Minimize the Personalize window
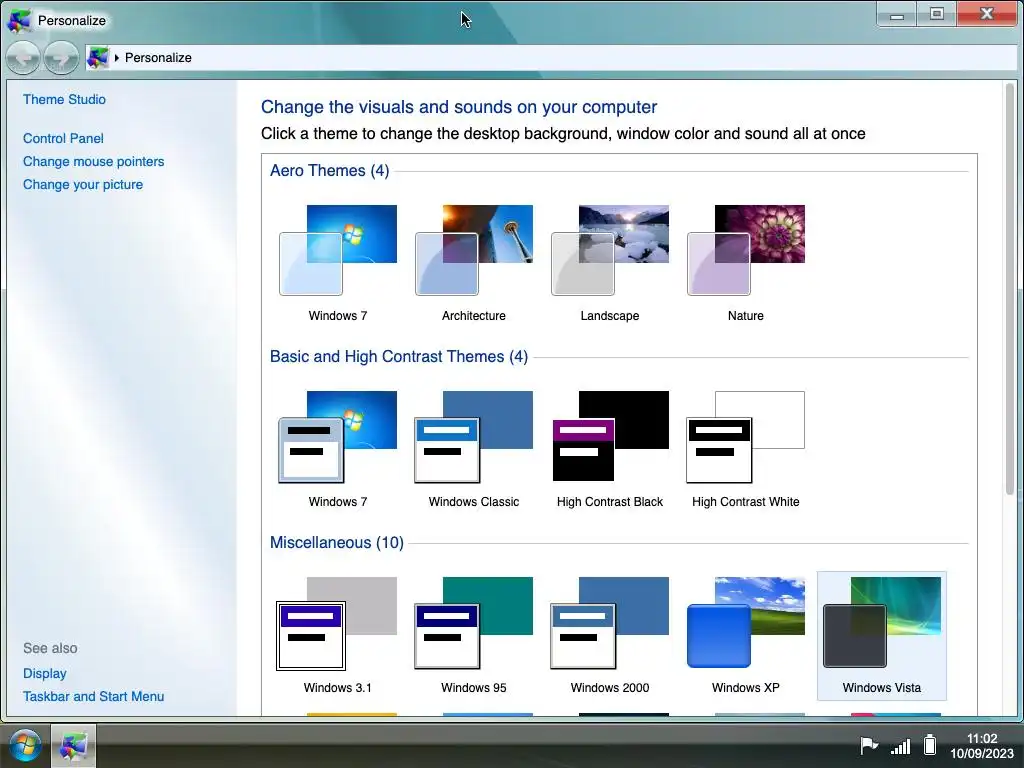The height and width of the screenshot is (768, 1024). [x=897, y=14]
